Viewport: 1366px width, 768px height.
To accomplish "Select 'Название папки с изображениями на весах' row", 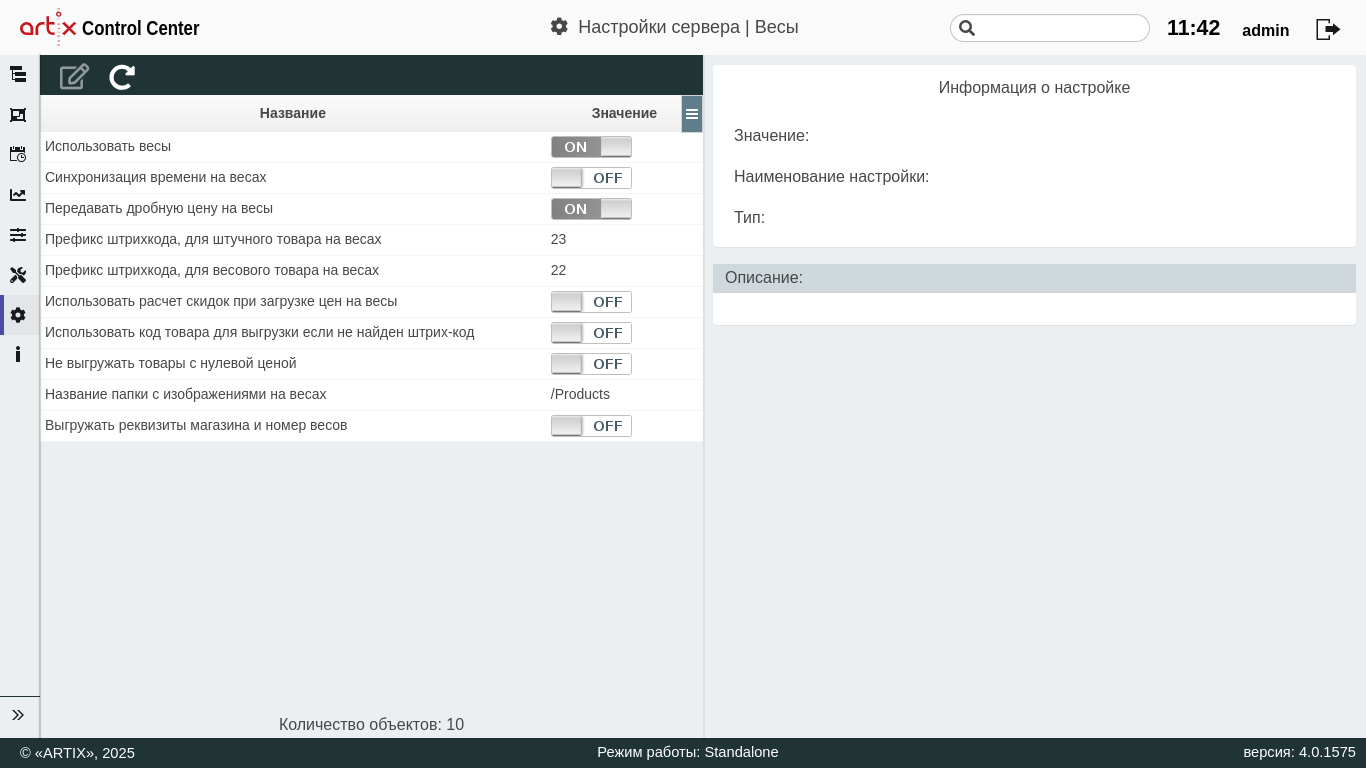I will click(185, 395).
